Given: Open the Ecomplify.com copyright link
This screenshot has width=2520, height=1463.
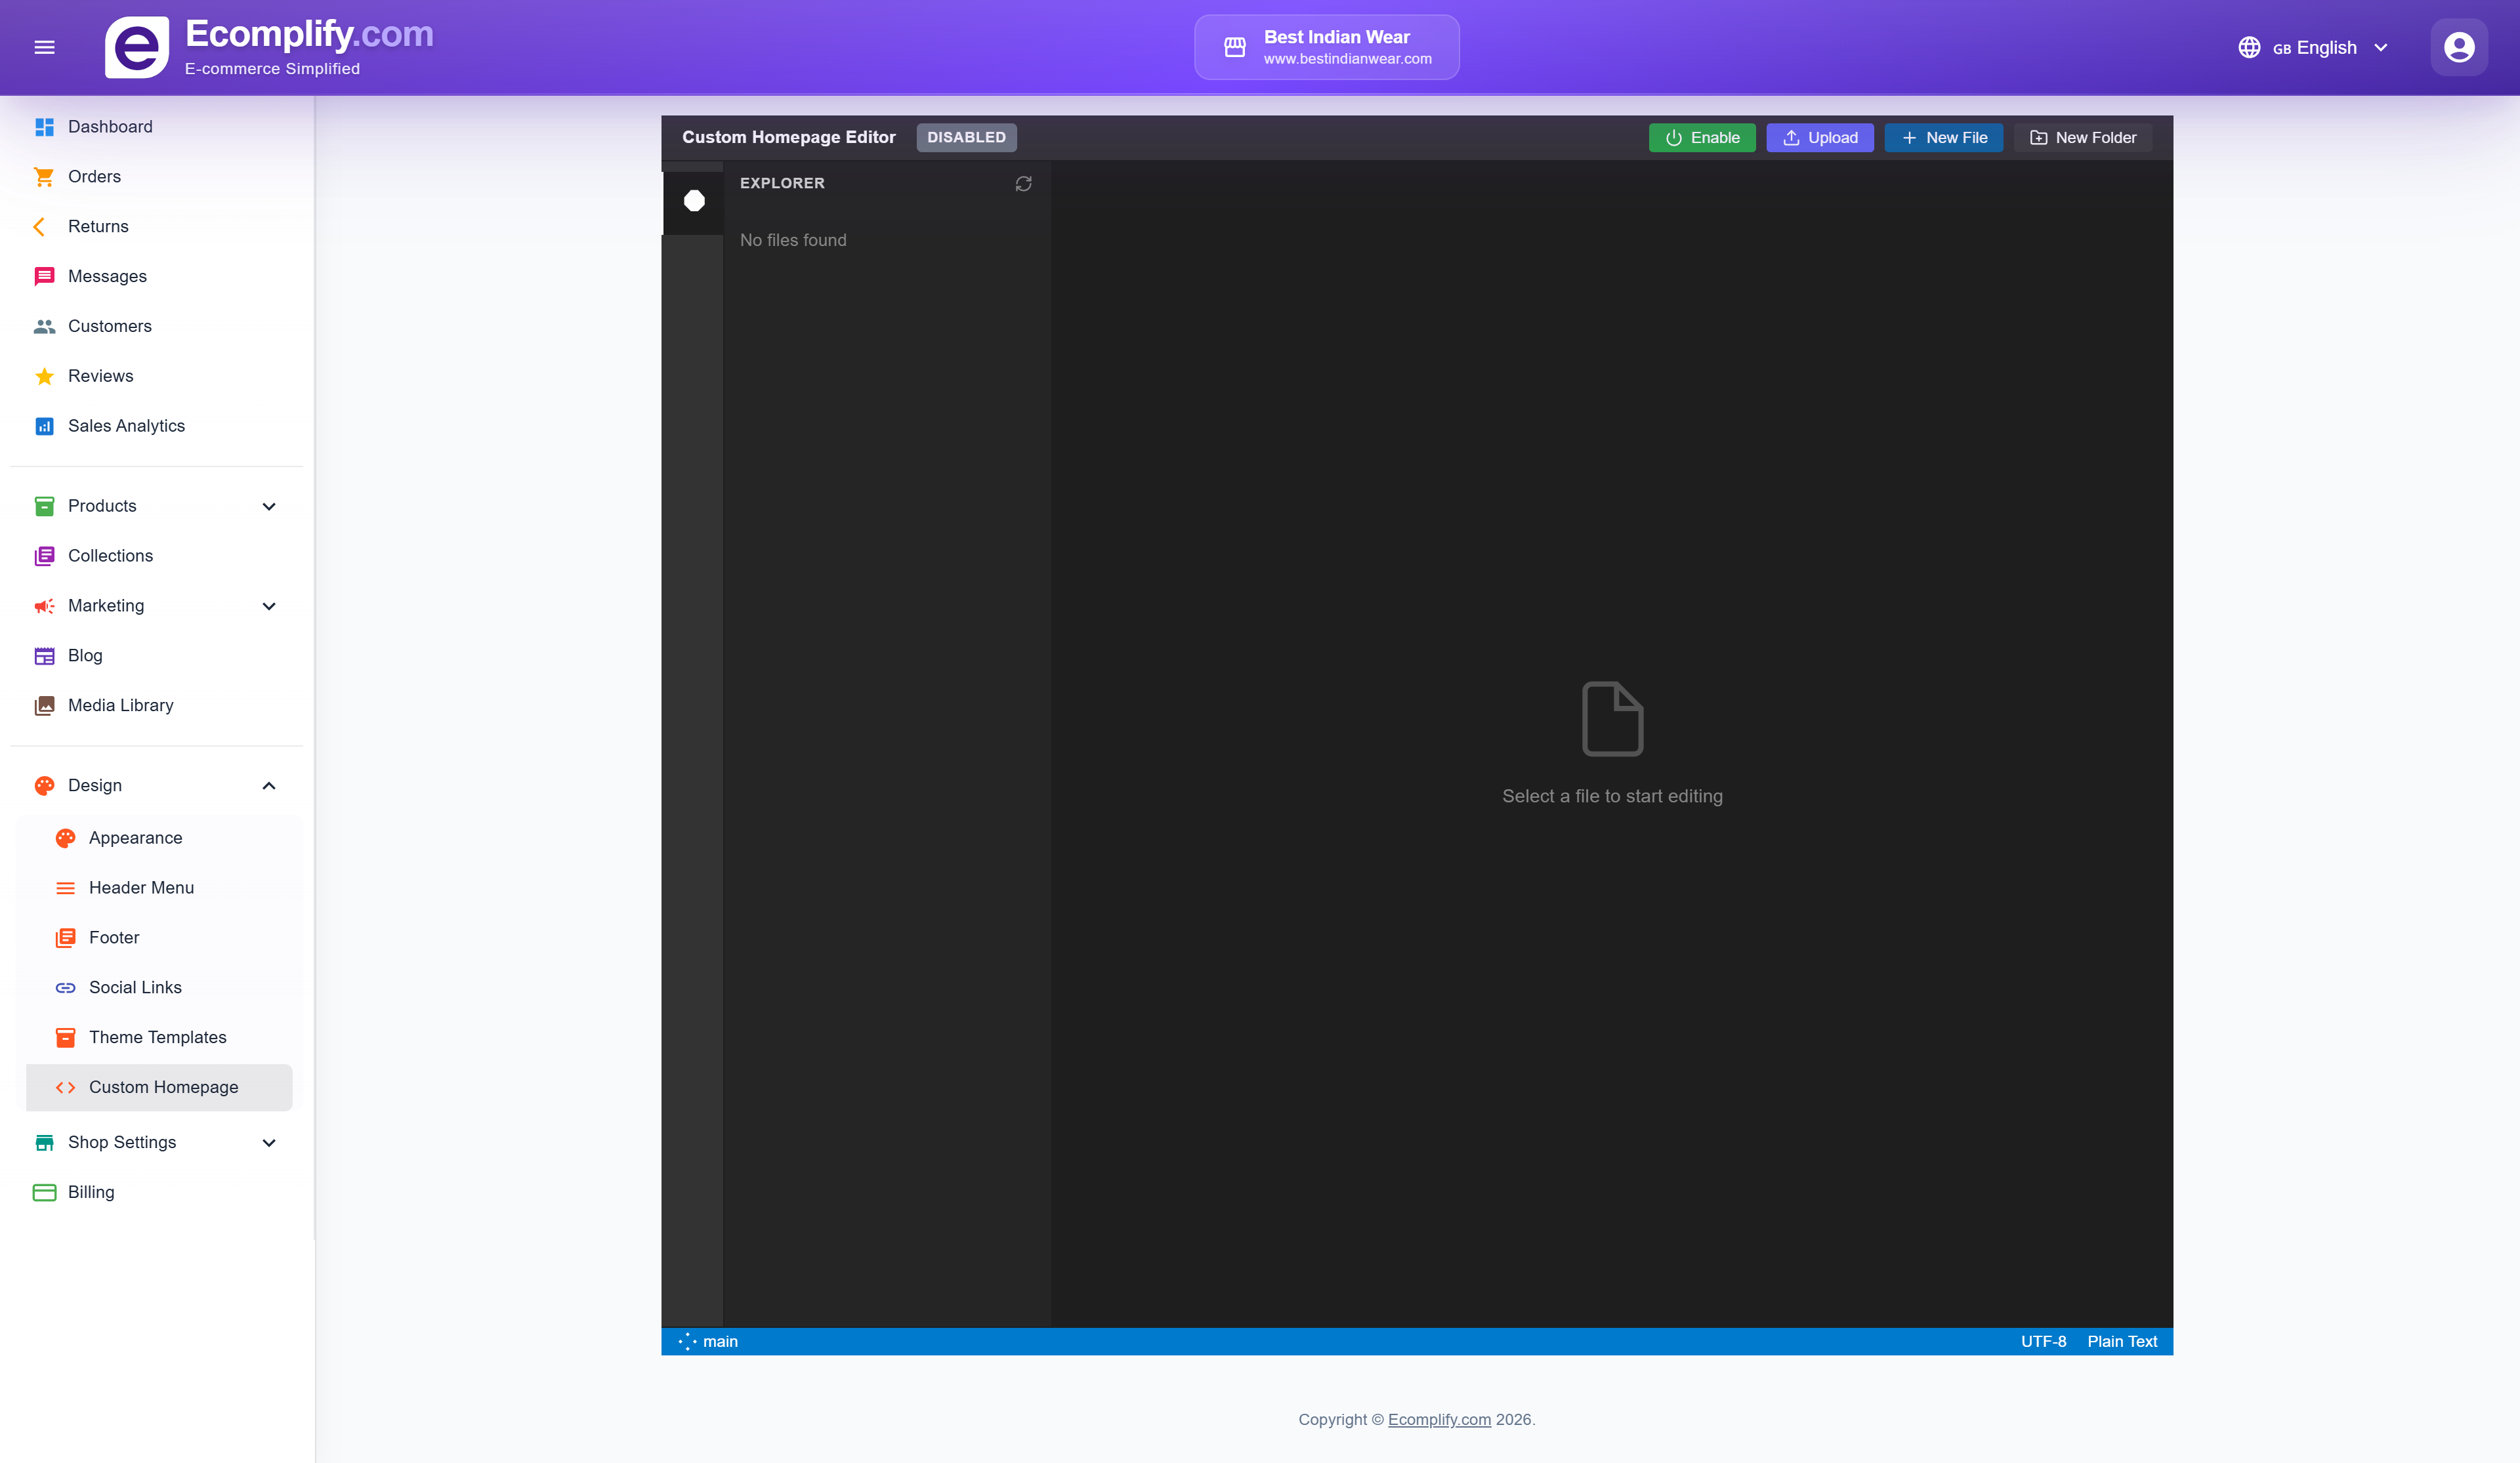Looking at the screenshot, I should pyautogui.click(x=1438, y=1419).
